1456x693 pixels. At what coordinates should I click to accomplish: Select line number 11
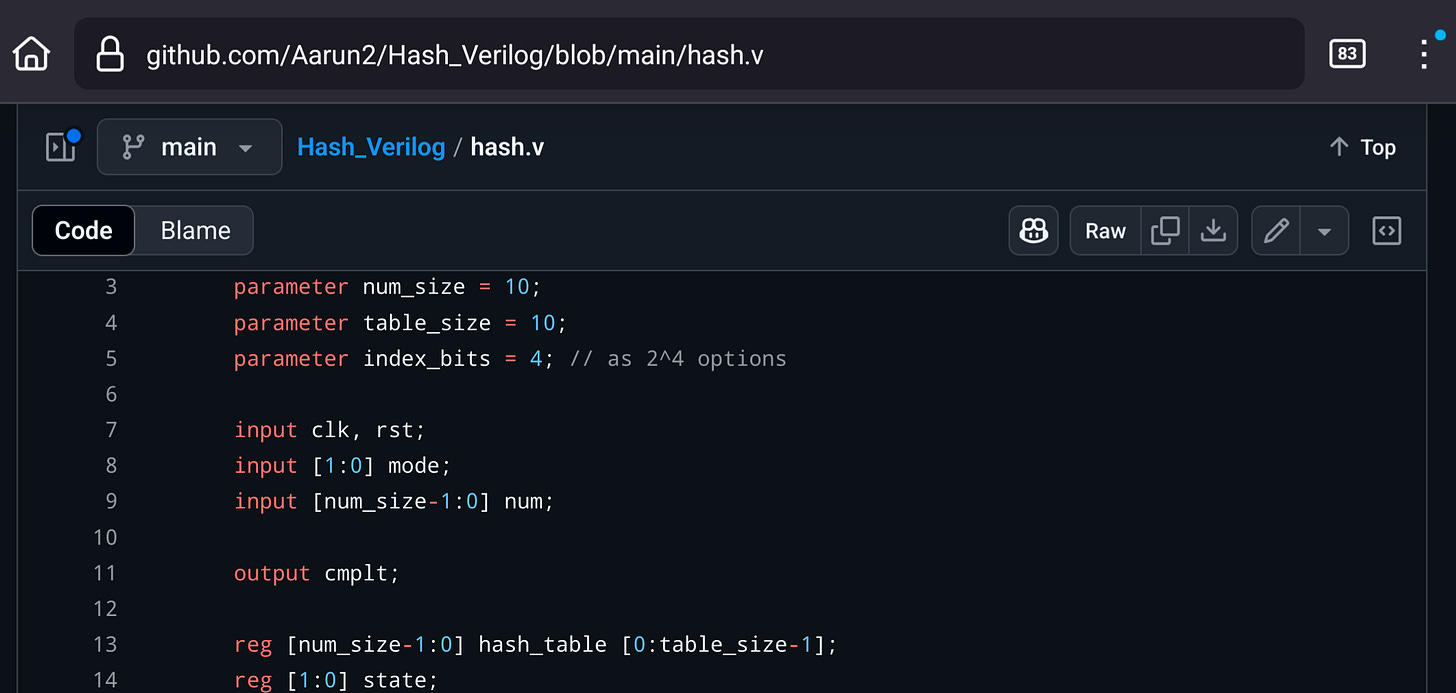coord(105,573)
